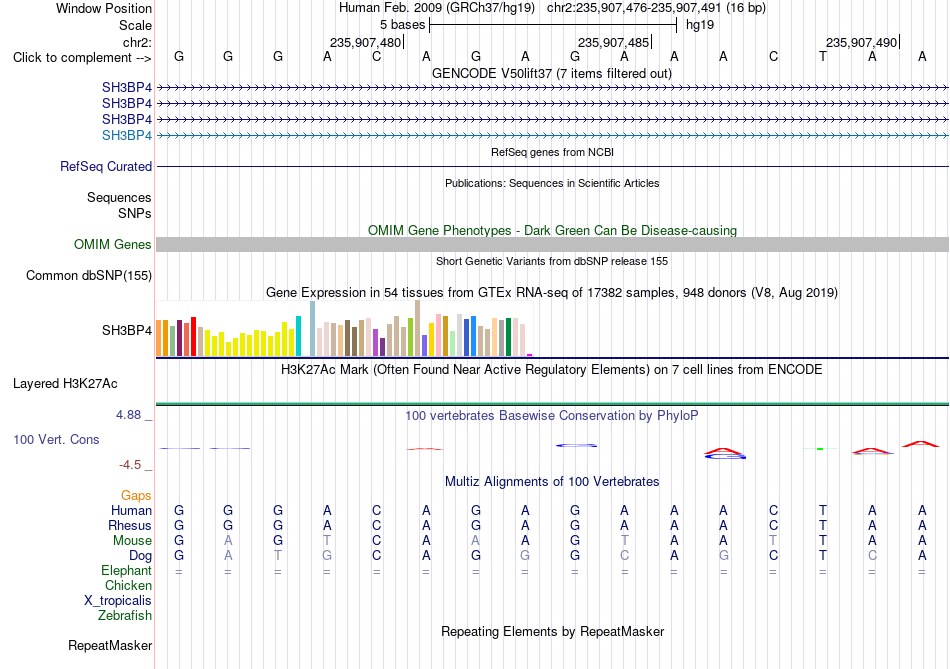Screen dimensions: 950x669
Task: Click the 235,907,480 position marker
Action: point(365,42)
